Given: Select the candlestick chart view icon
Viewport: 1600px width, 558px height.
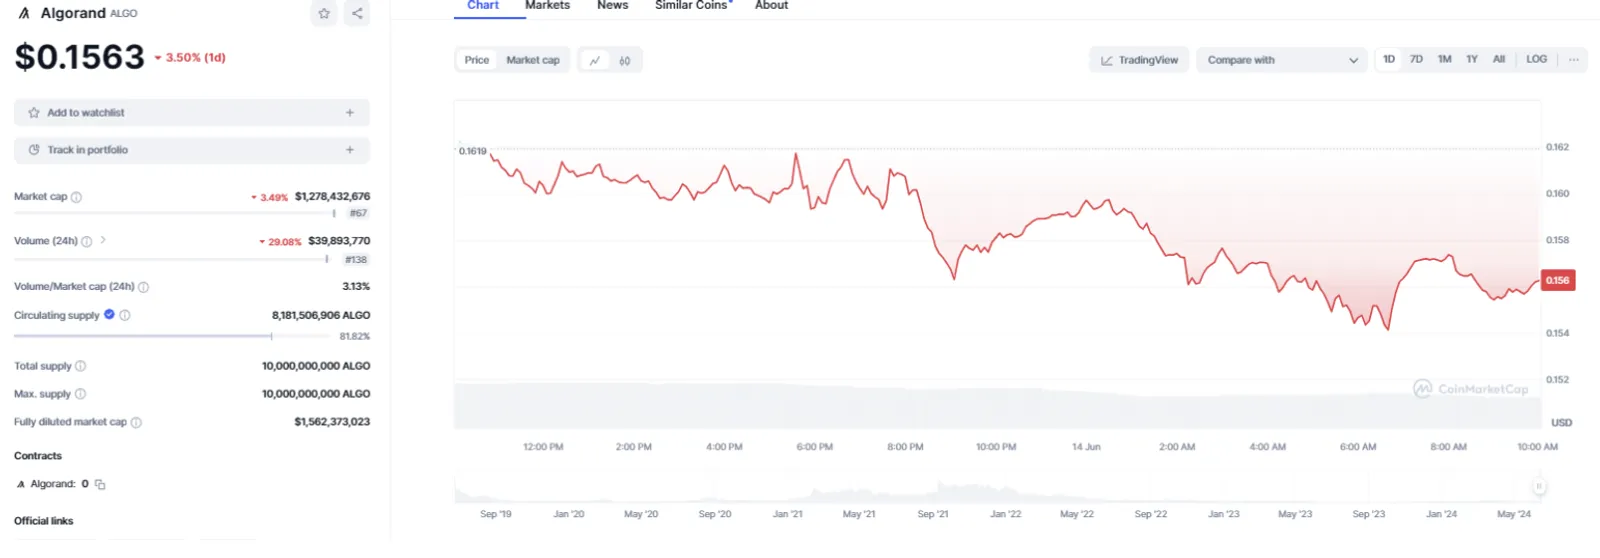Looking at the screenshot, I should [x=625, y=60].
